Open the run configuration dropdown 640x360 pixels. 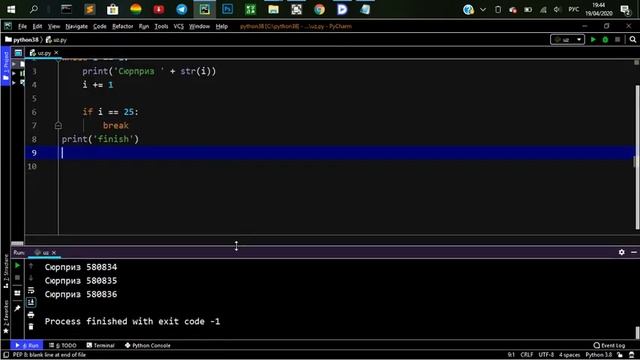[567, 40]
